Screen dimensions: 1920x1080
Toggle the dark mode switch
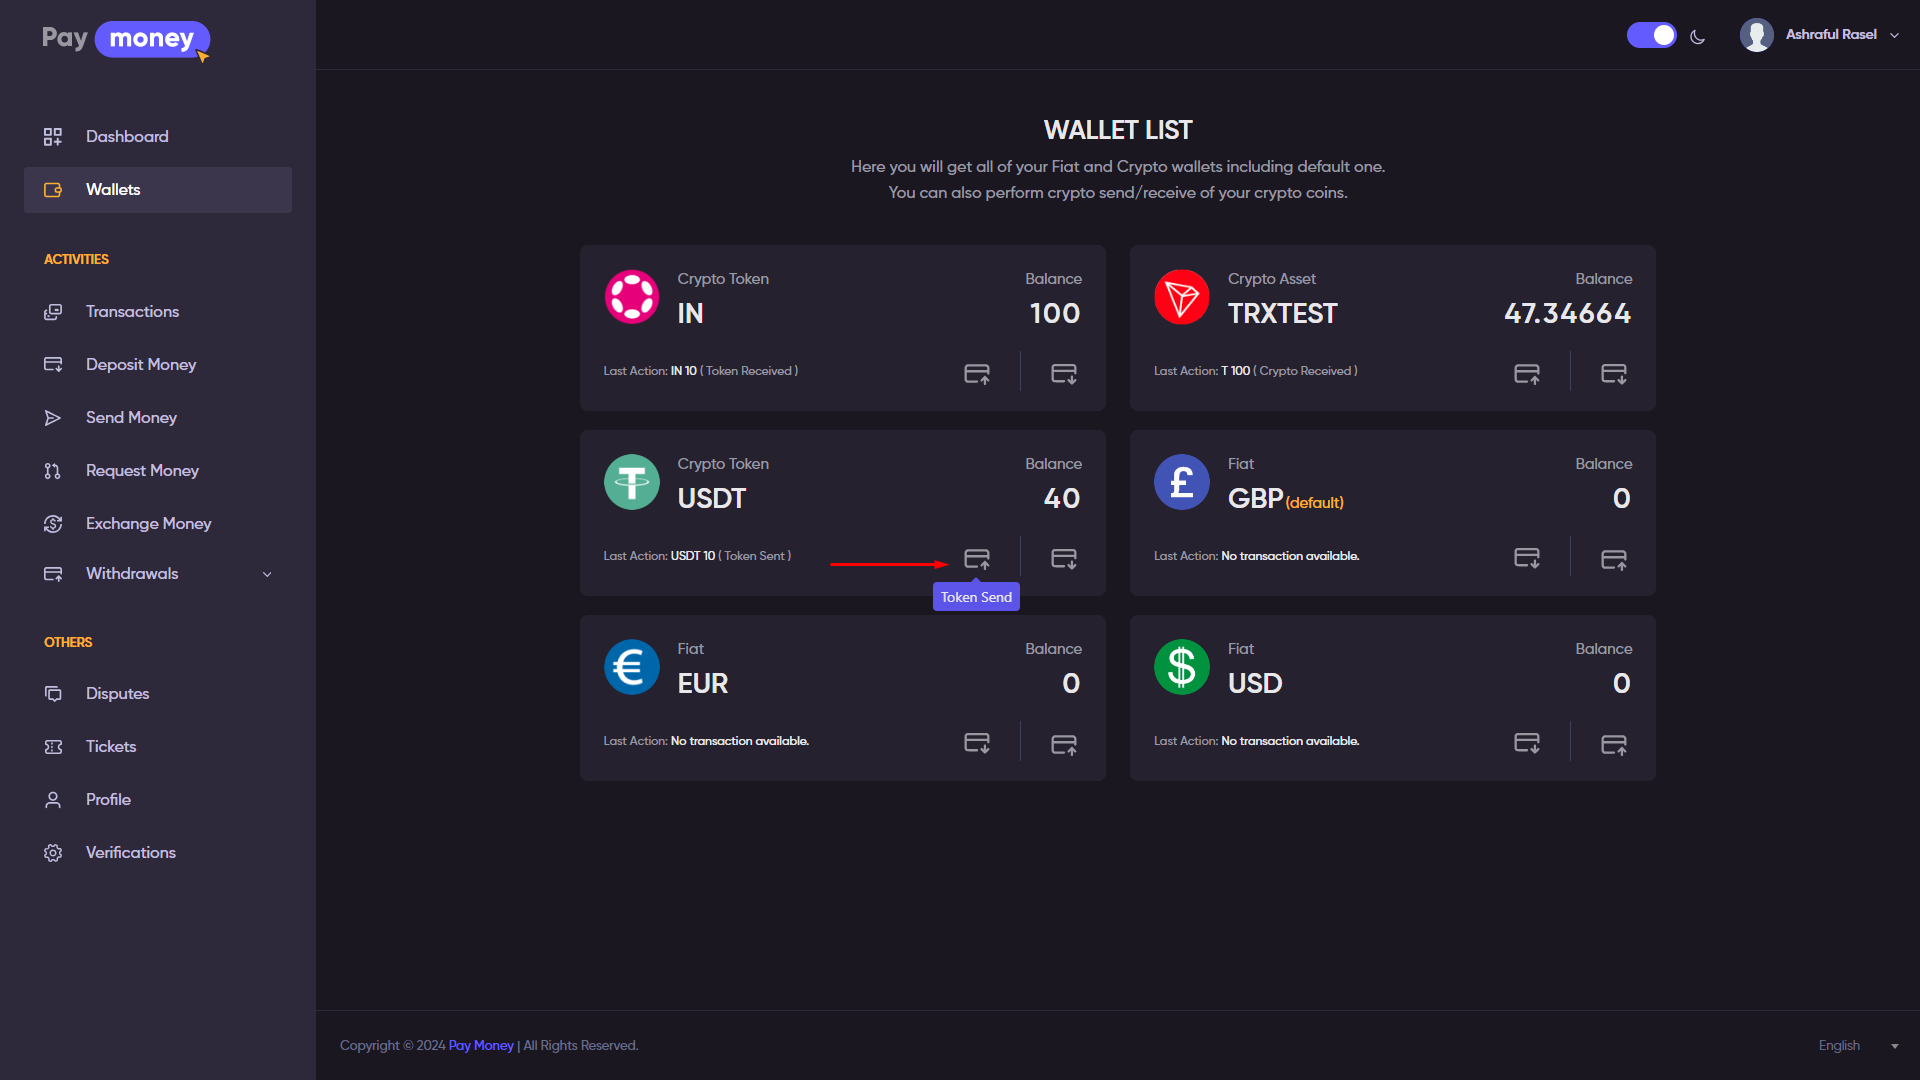click(1651, 35)
